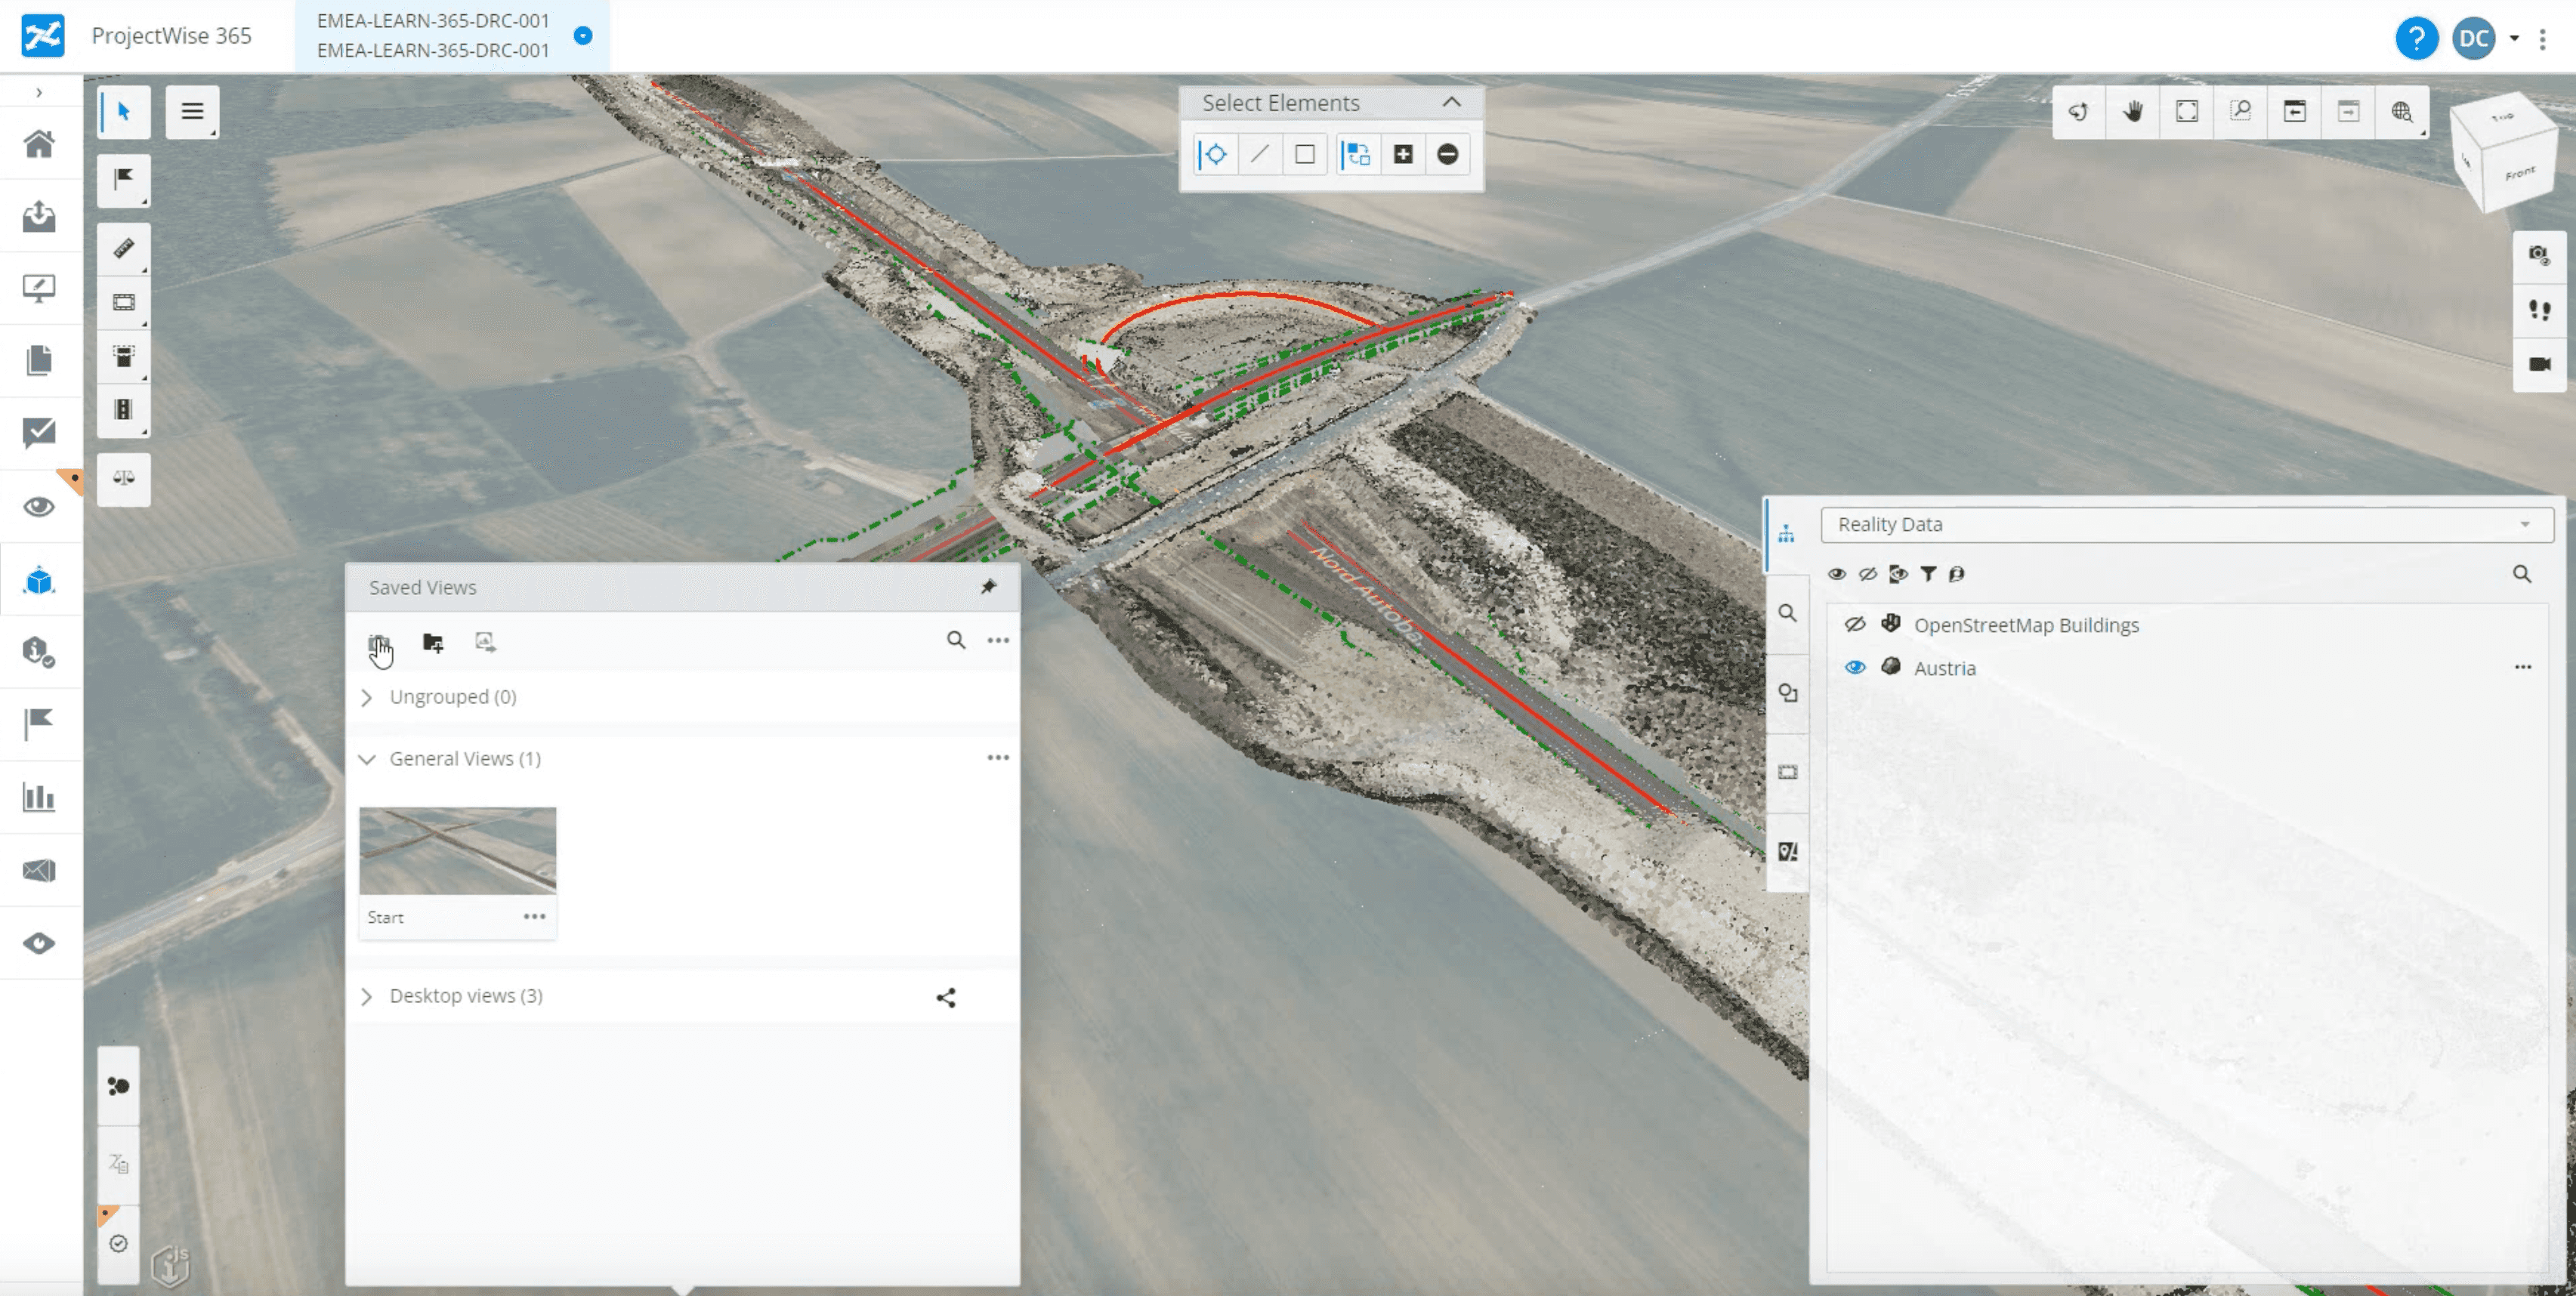This screenshot has width=2576, height=1296.
Task: Open the hamburger menu button
Action: tap(192, 111)
